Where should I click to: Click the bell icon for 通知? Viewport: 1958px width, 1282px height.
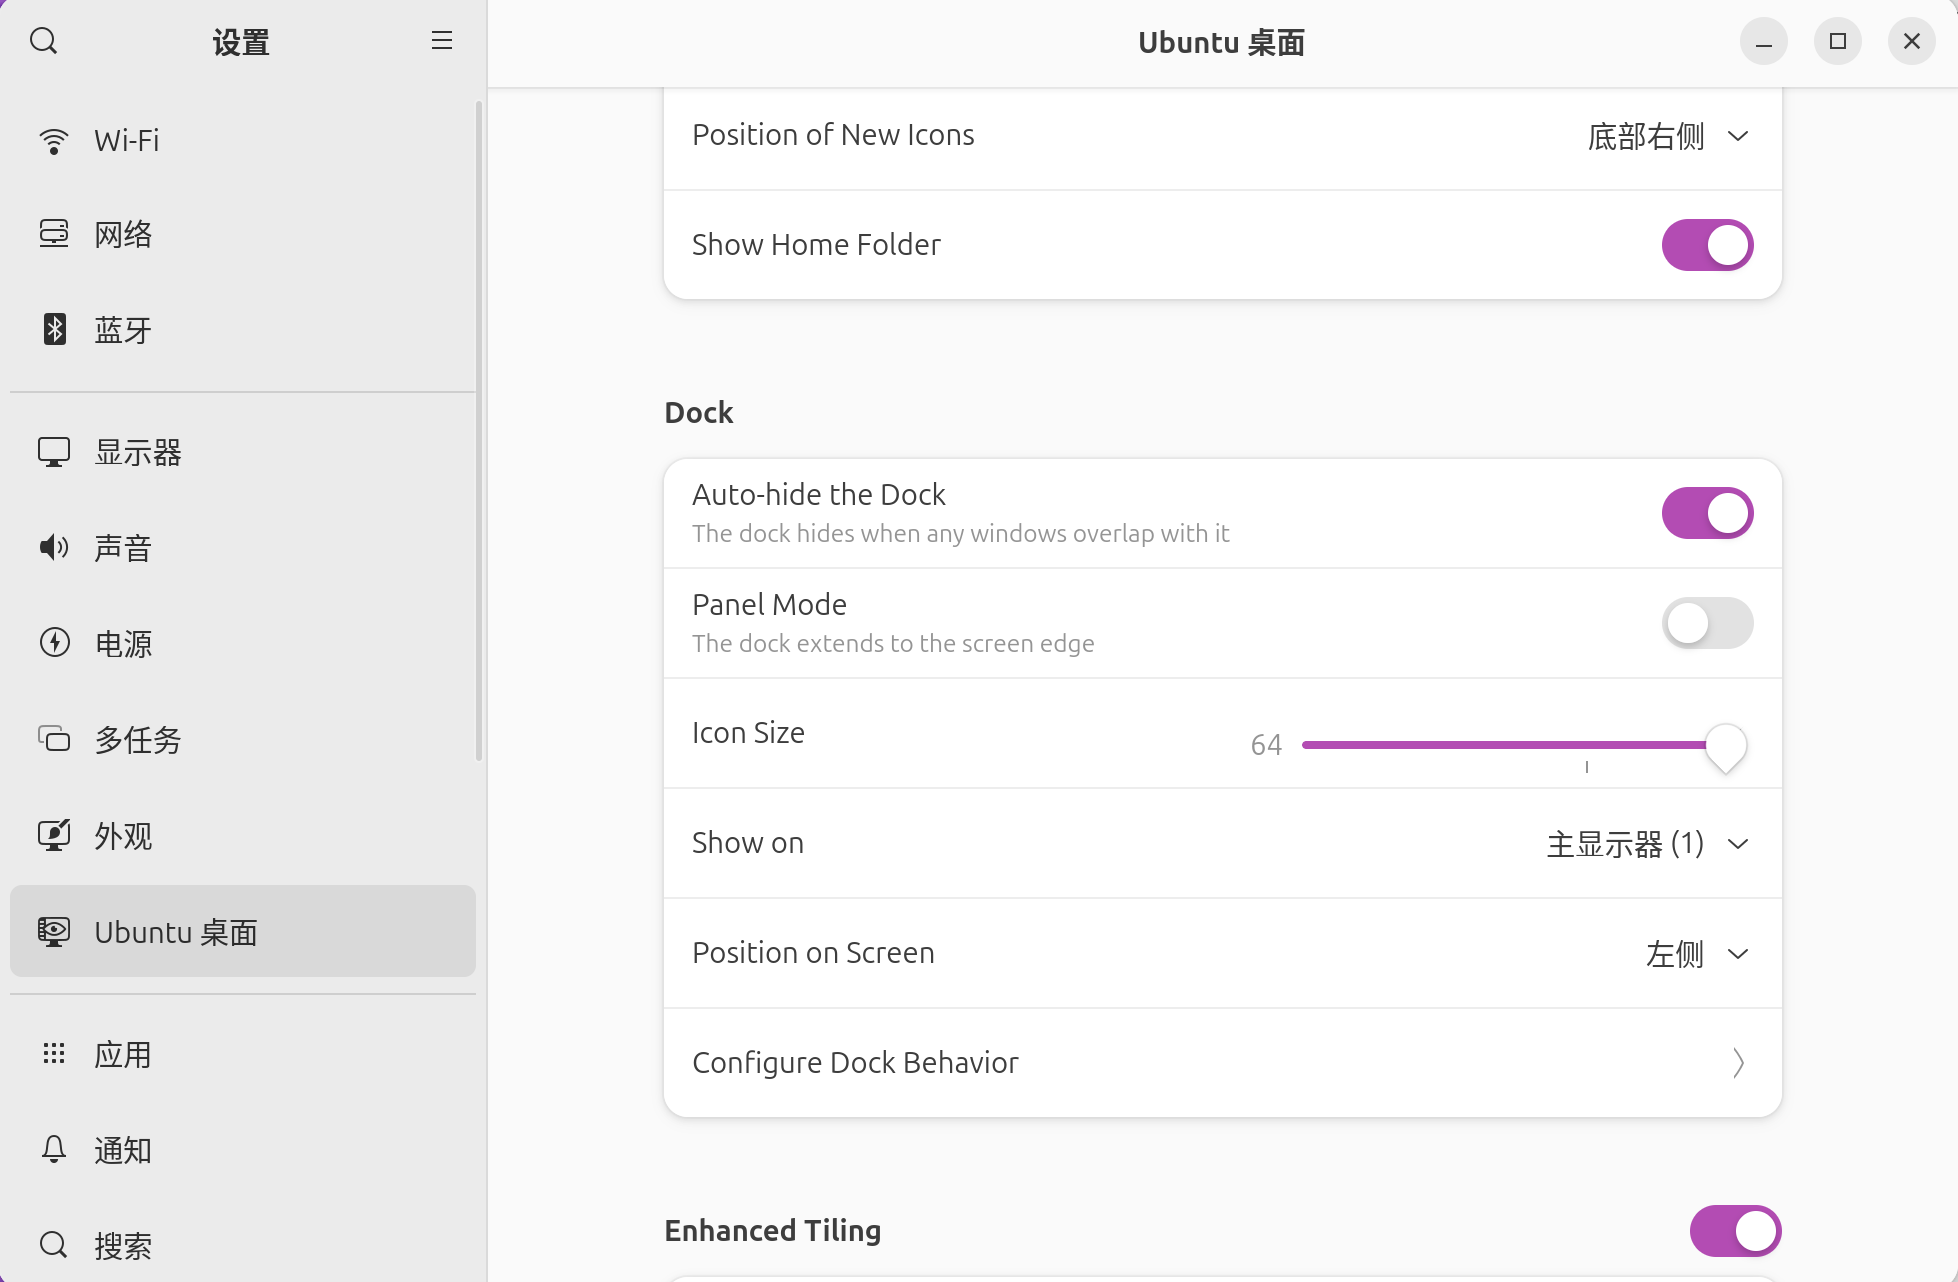pos(54,1149)
